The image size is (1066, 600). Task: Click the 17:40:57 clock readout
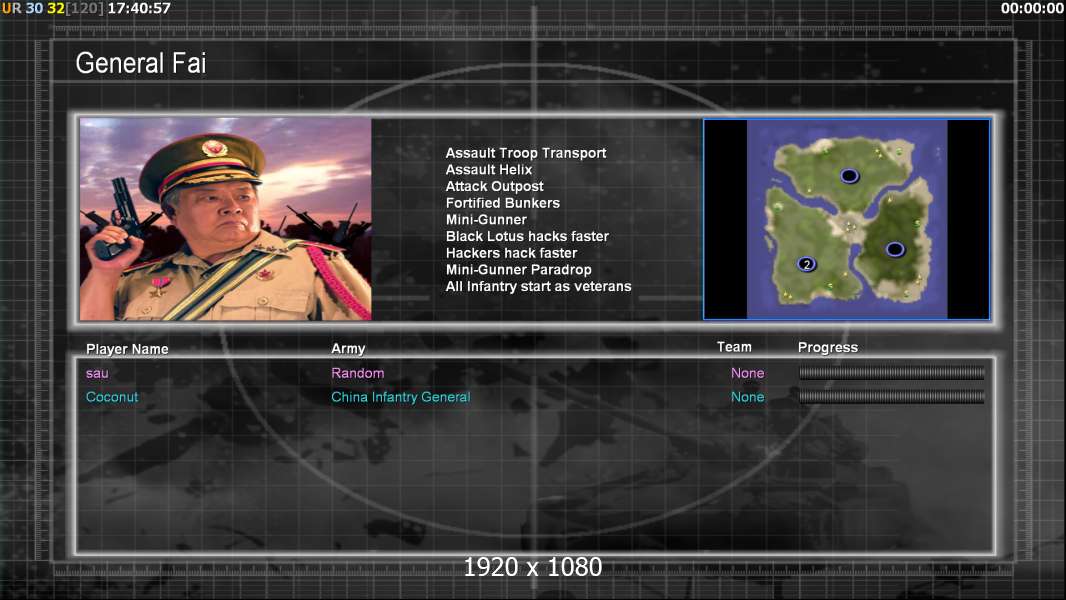pos(139,8)
